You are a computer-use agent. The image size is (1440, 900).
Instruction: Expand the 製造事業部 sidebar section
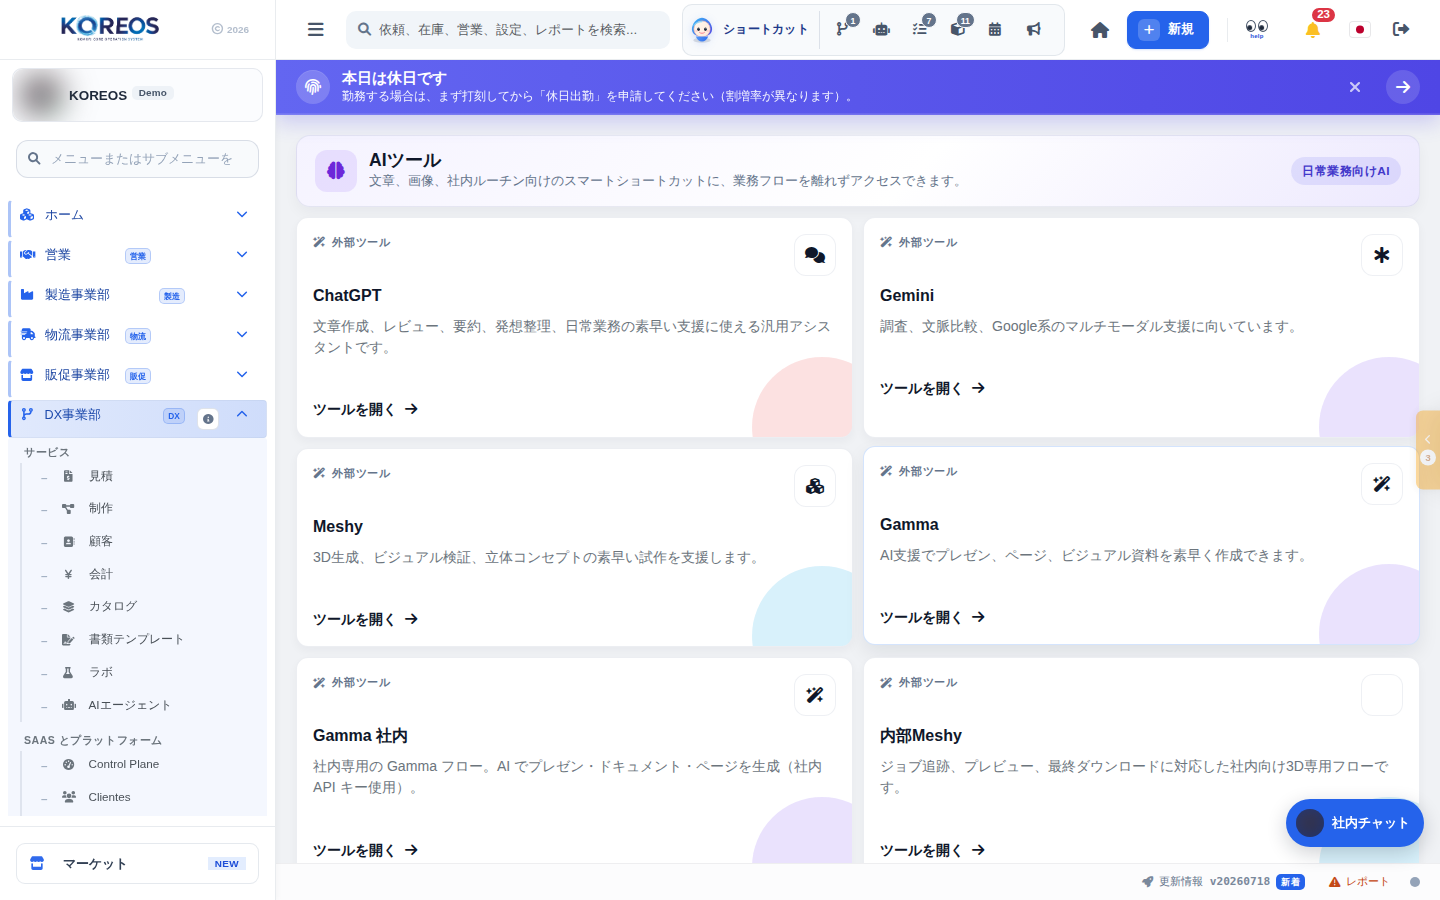(138, 295)
